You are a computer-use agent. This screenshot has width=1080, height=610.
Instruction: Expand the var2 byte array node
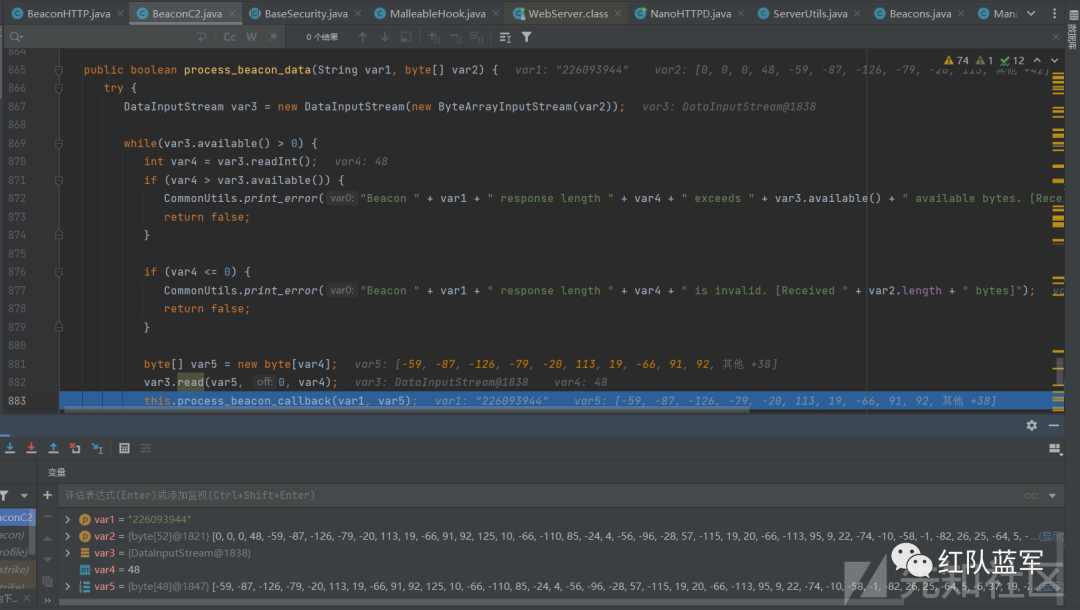click(x=68, y=536)
